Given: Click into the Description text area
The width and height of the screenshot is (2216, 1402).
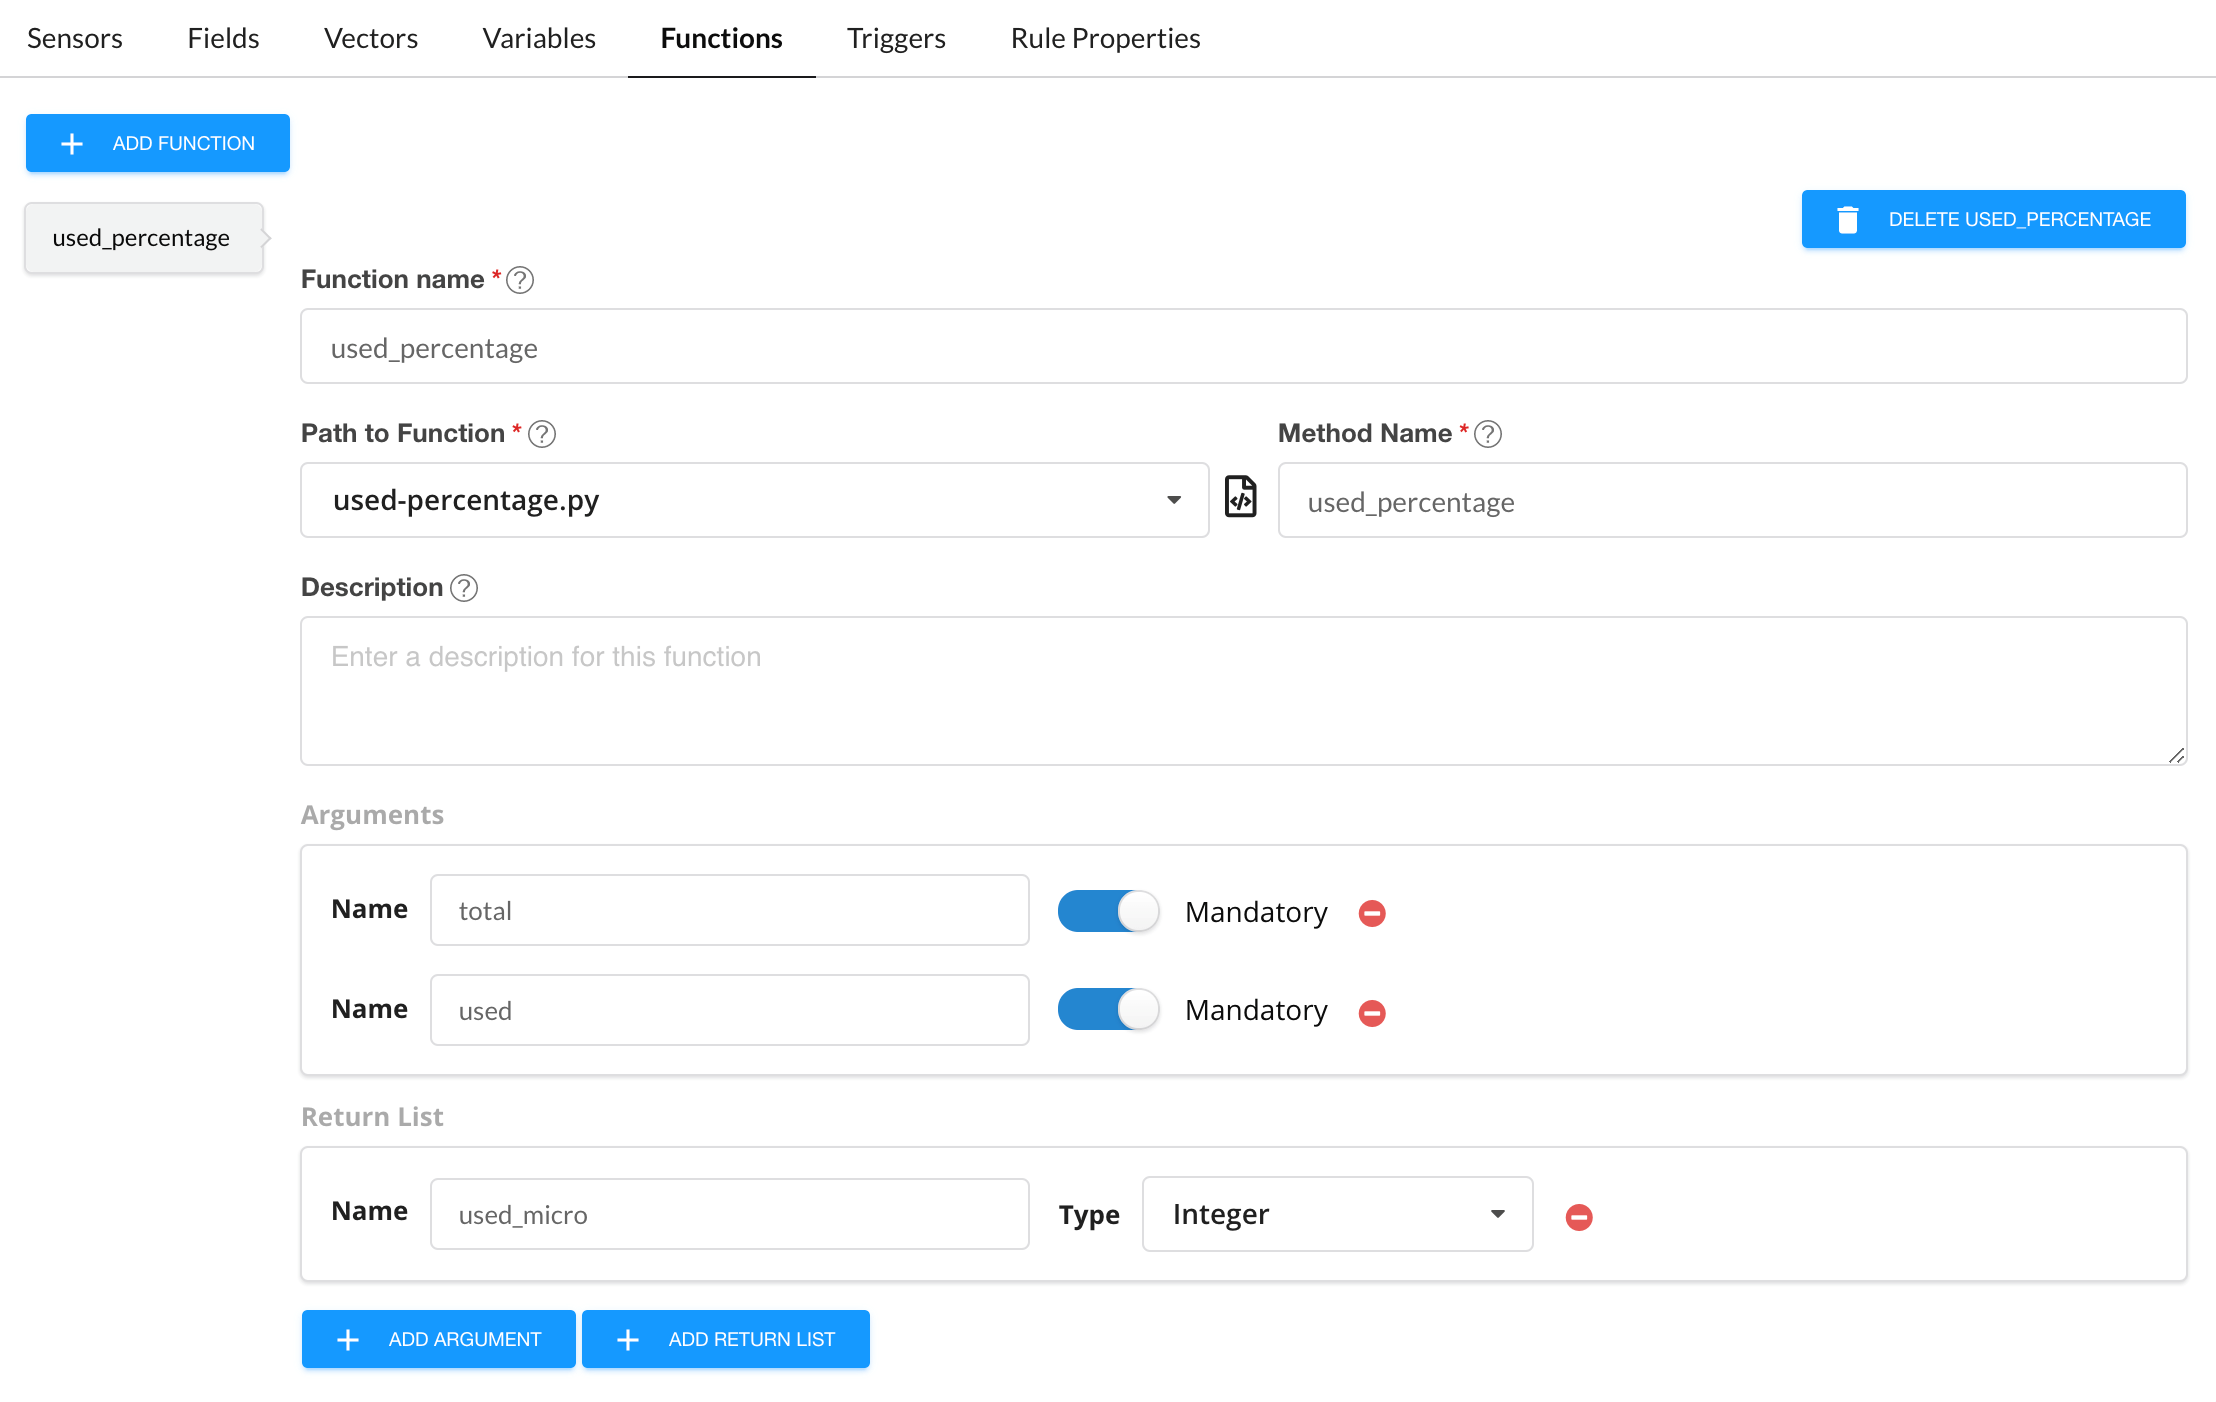Looking at the screenshot, I should click(1243, 690).
